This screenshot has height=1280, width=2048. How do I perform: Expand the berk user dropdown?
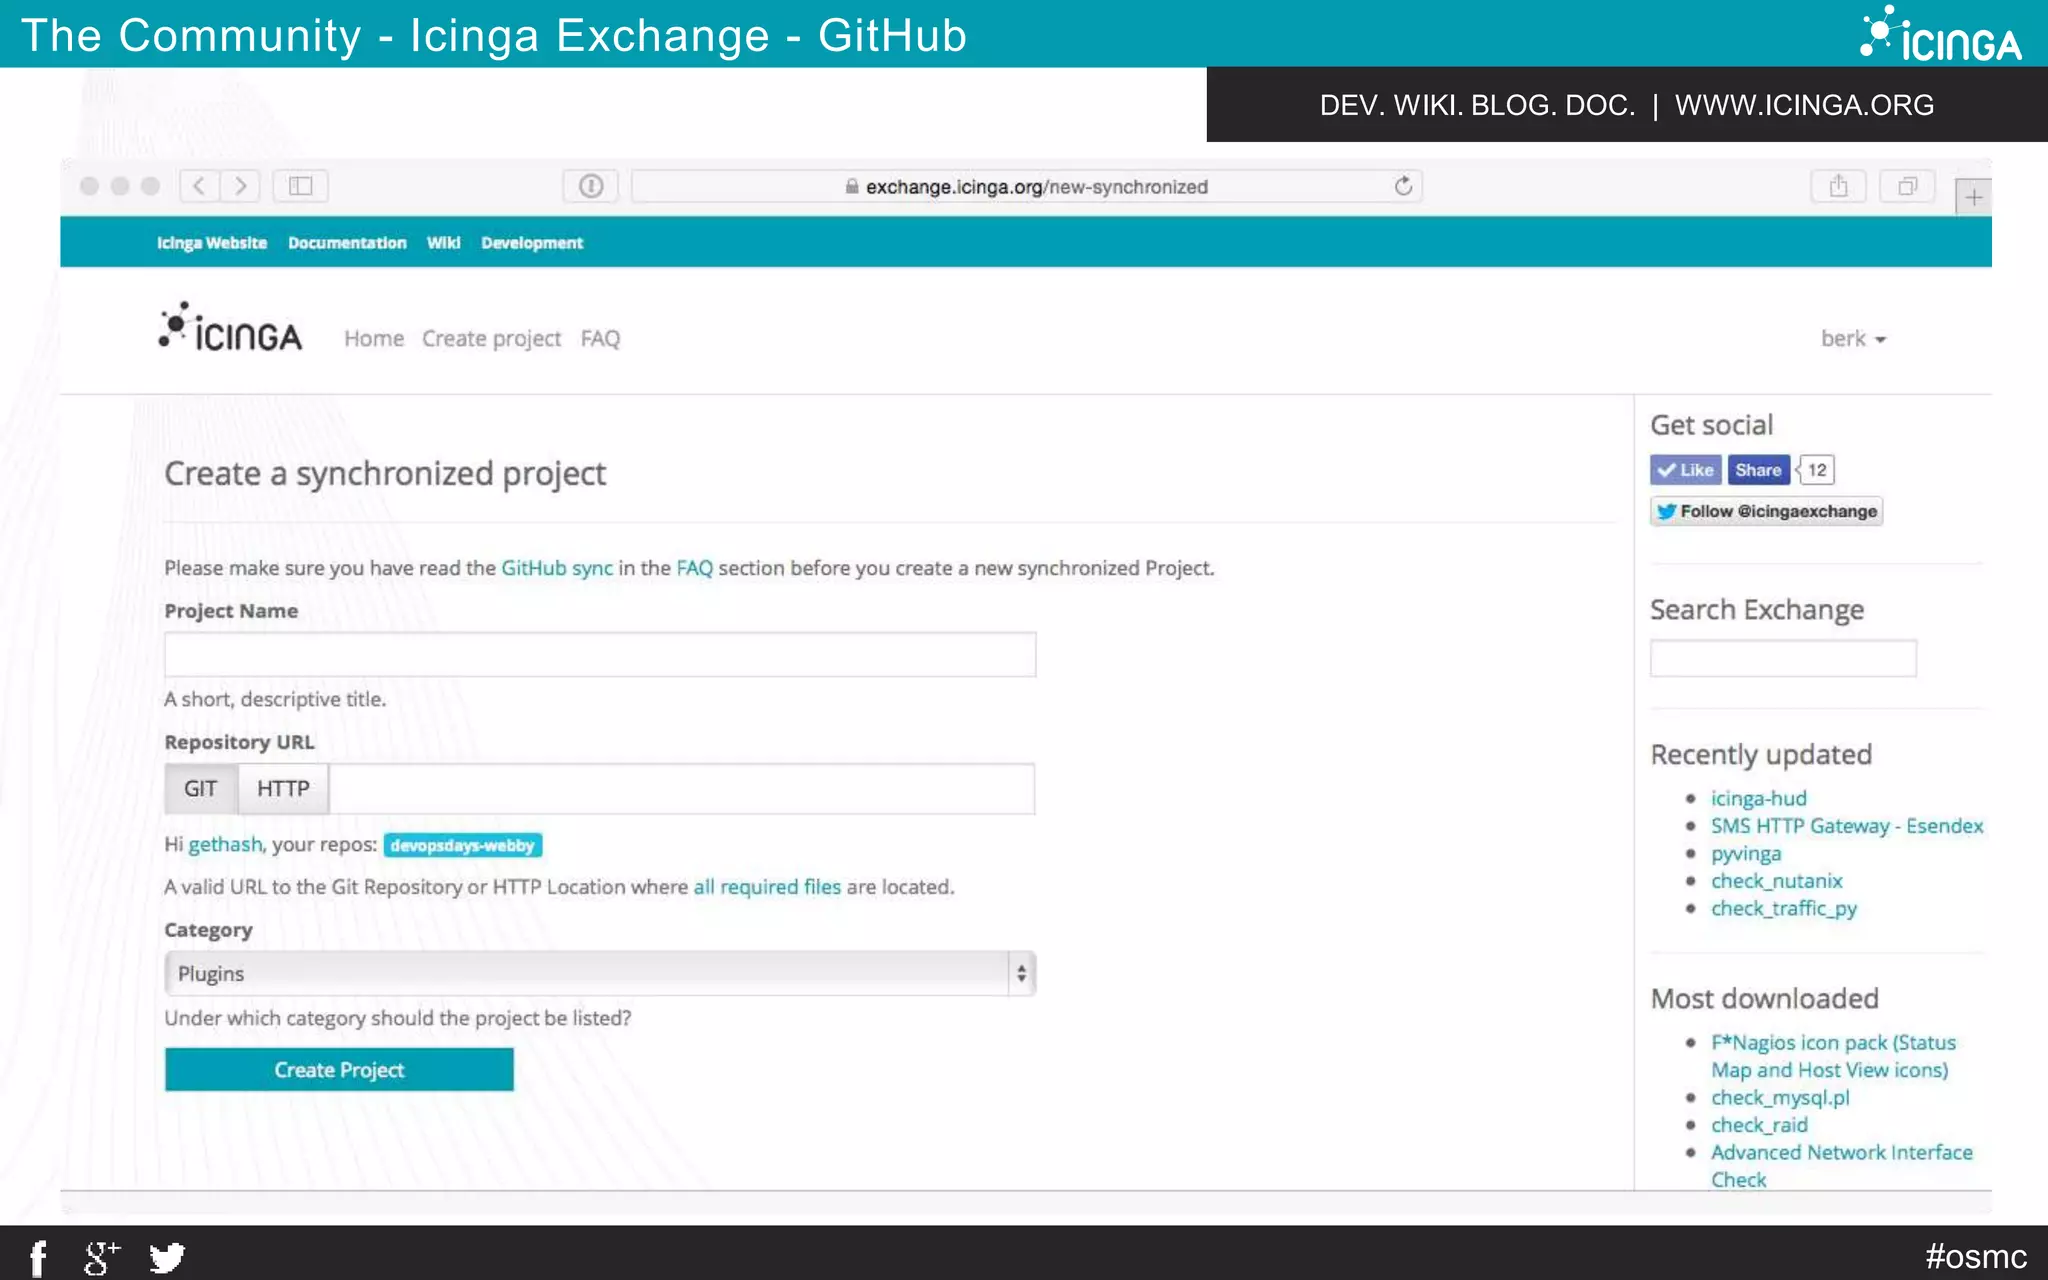(x=1853, y=339)
